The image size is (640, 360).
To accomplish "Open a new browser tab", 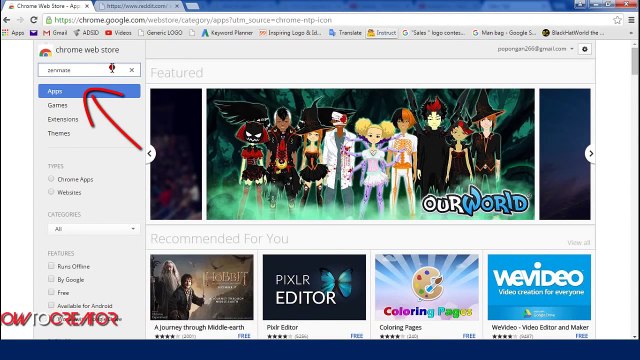I will (x=192, y=6).
